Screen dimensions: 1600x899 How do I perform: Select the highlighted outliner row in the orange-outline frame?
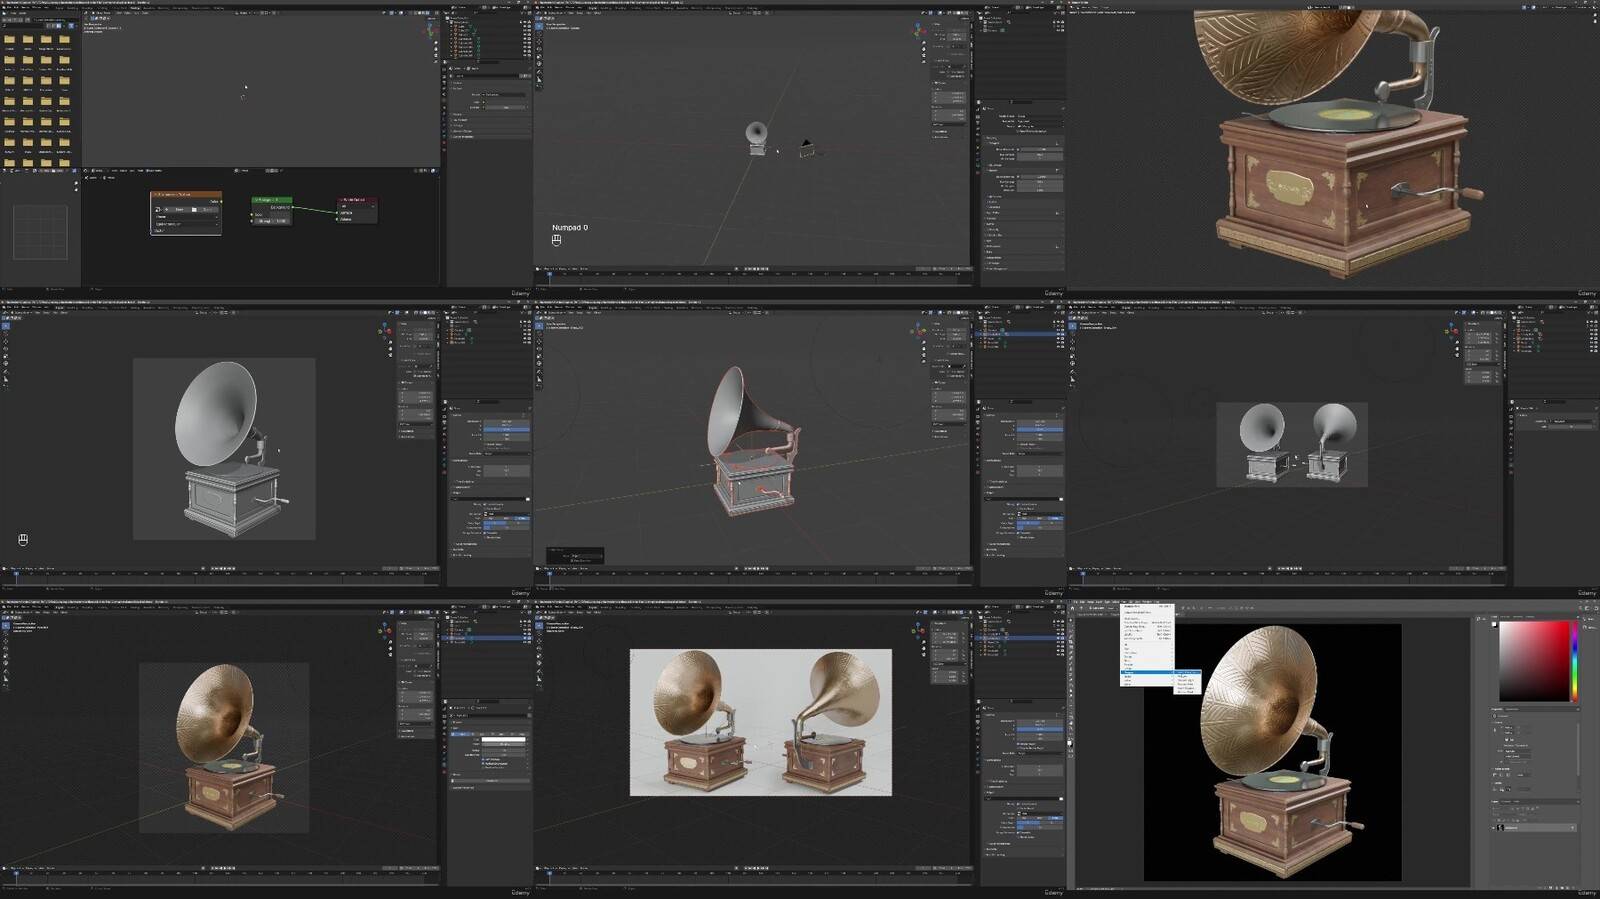(1020, 334)
